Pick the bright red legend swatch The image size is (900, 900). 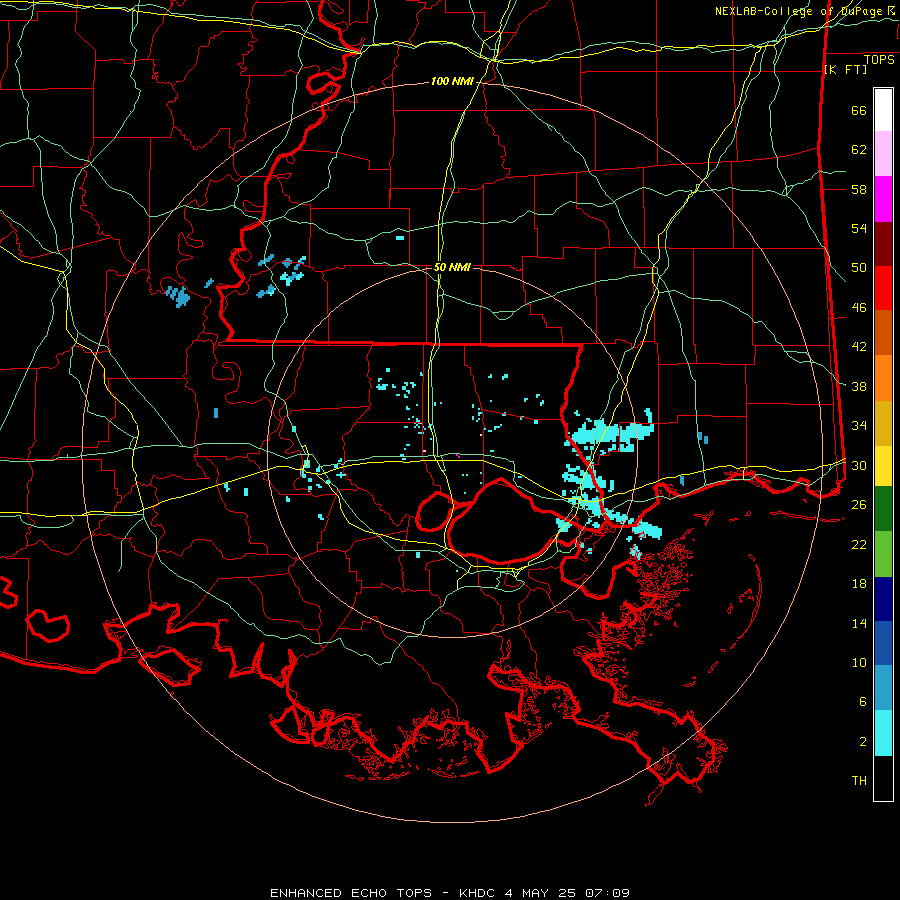click(883, 288)
